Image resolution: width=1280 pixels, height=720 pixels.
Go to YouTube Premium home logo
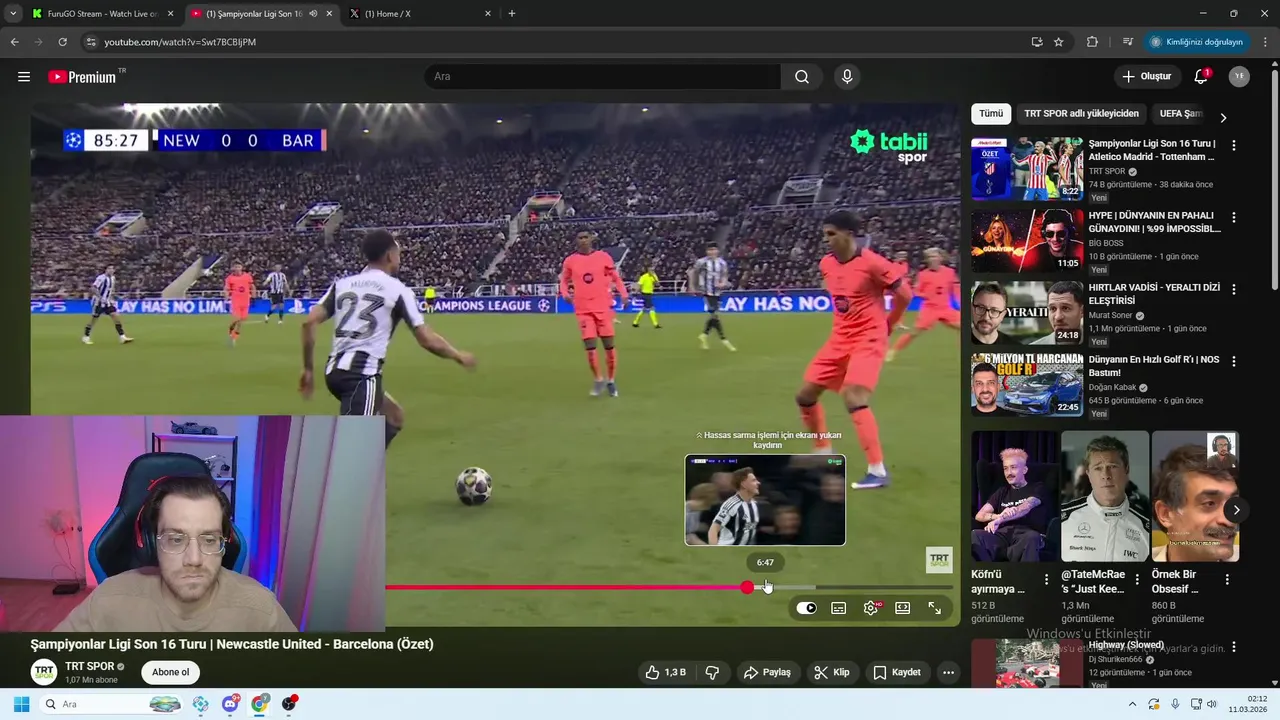pyautogui.click(x=82, y=77)
